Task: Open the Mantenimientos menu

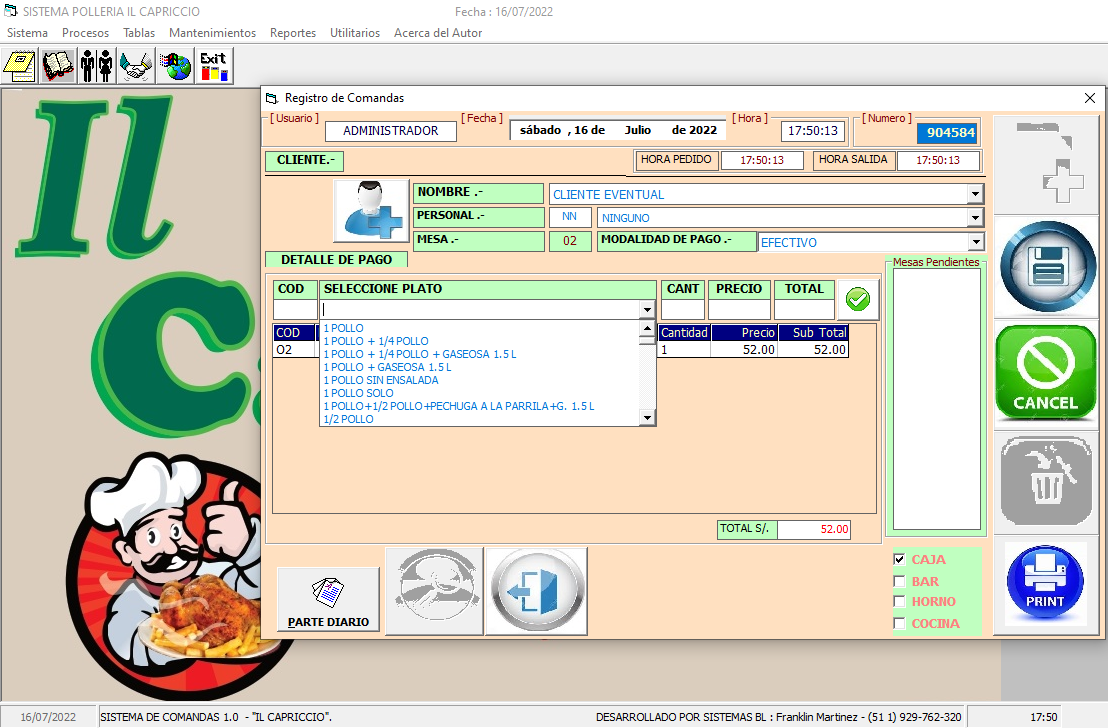Action: (x=212, y=33)
